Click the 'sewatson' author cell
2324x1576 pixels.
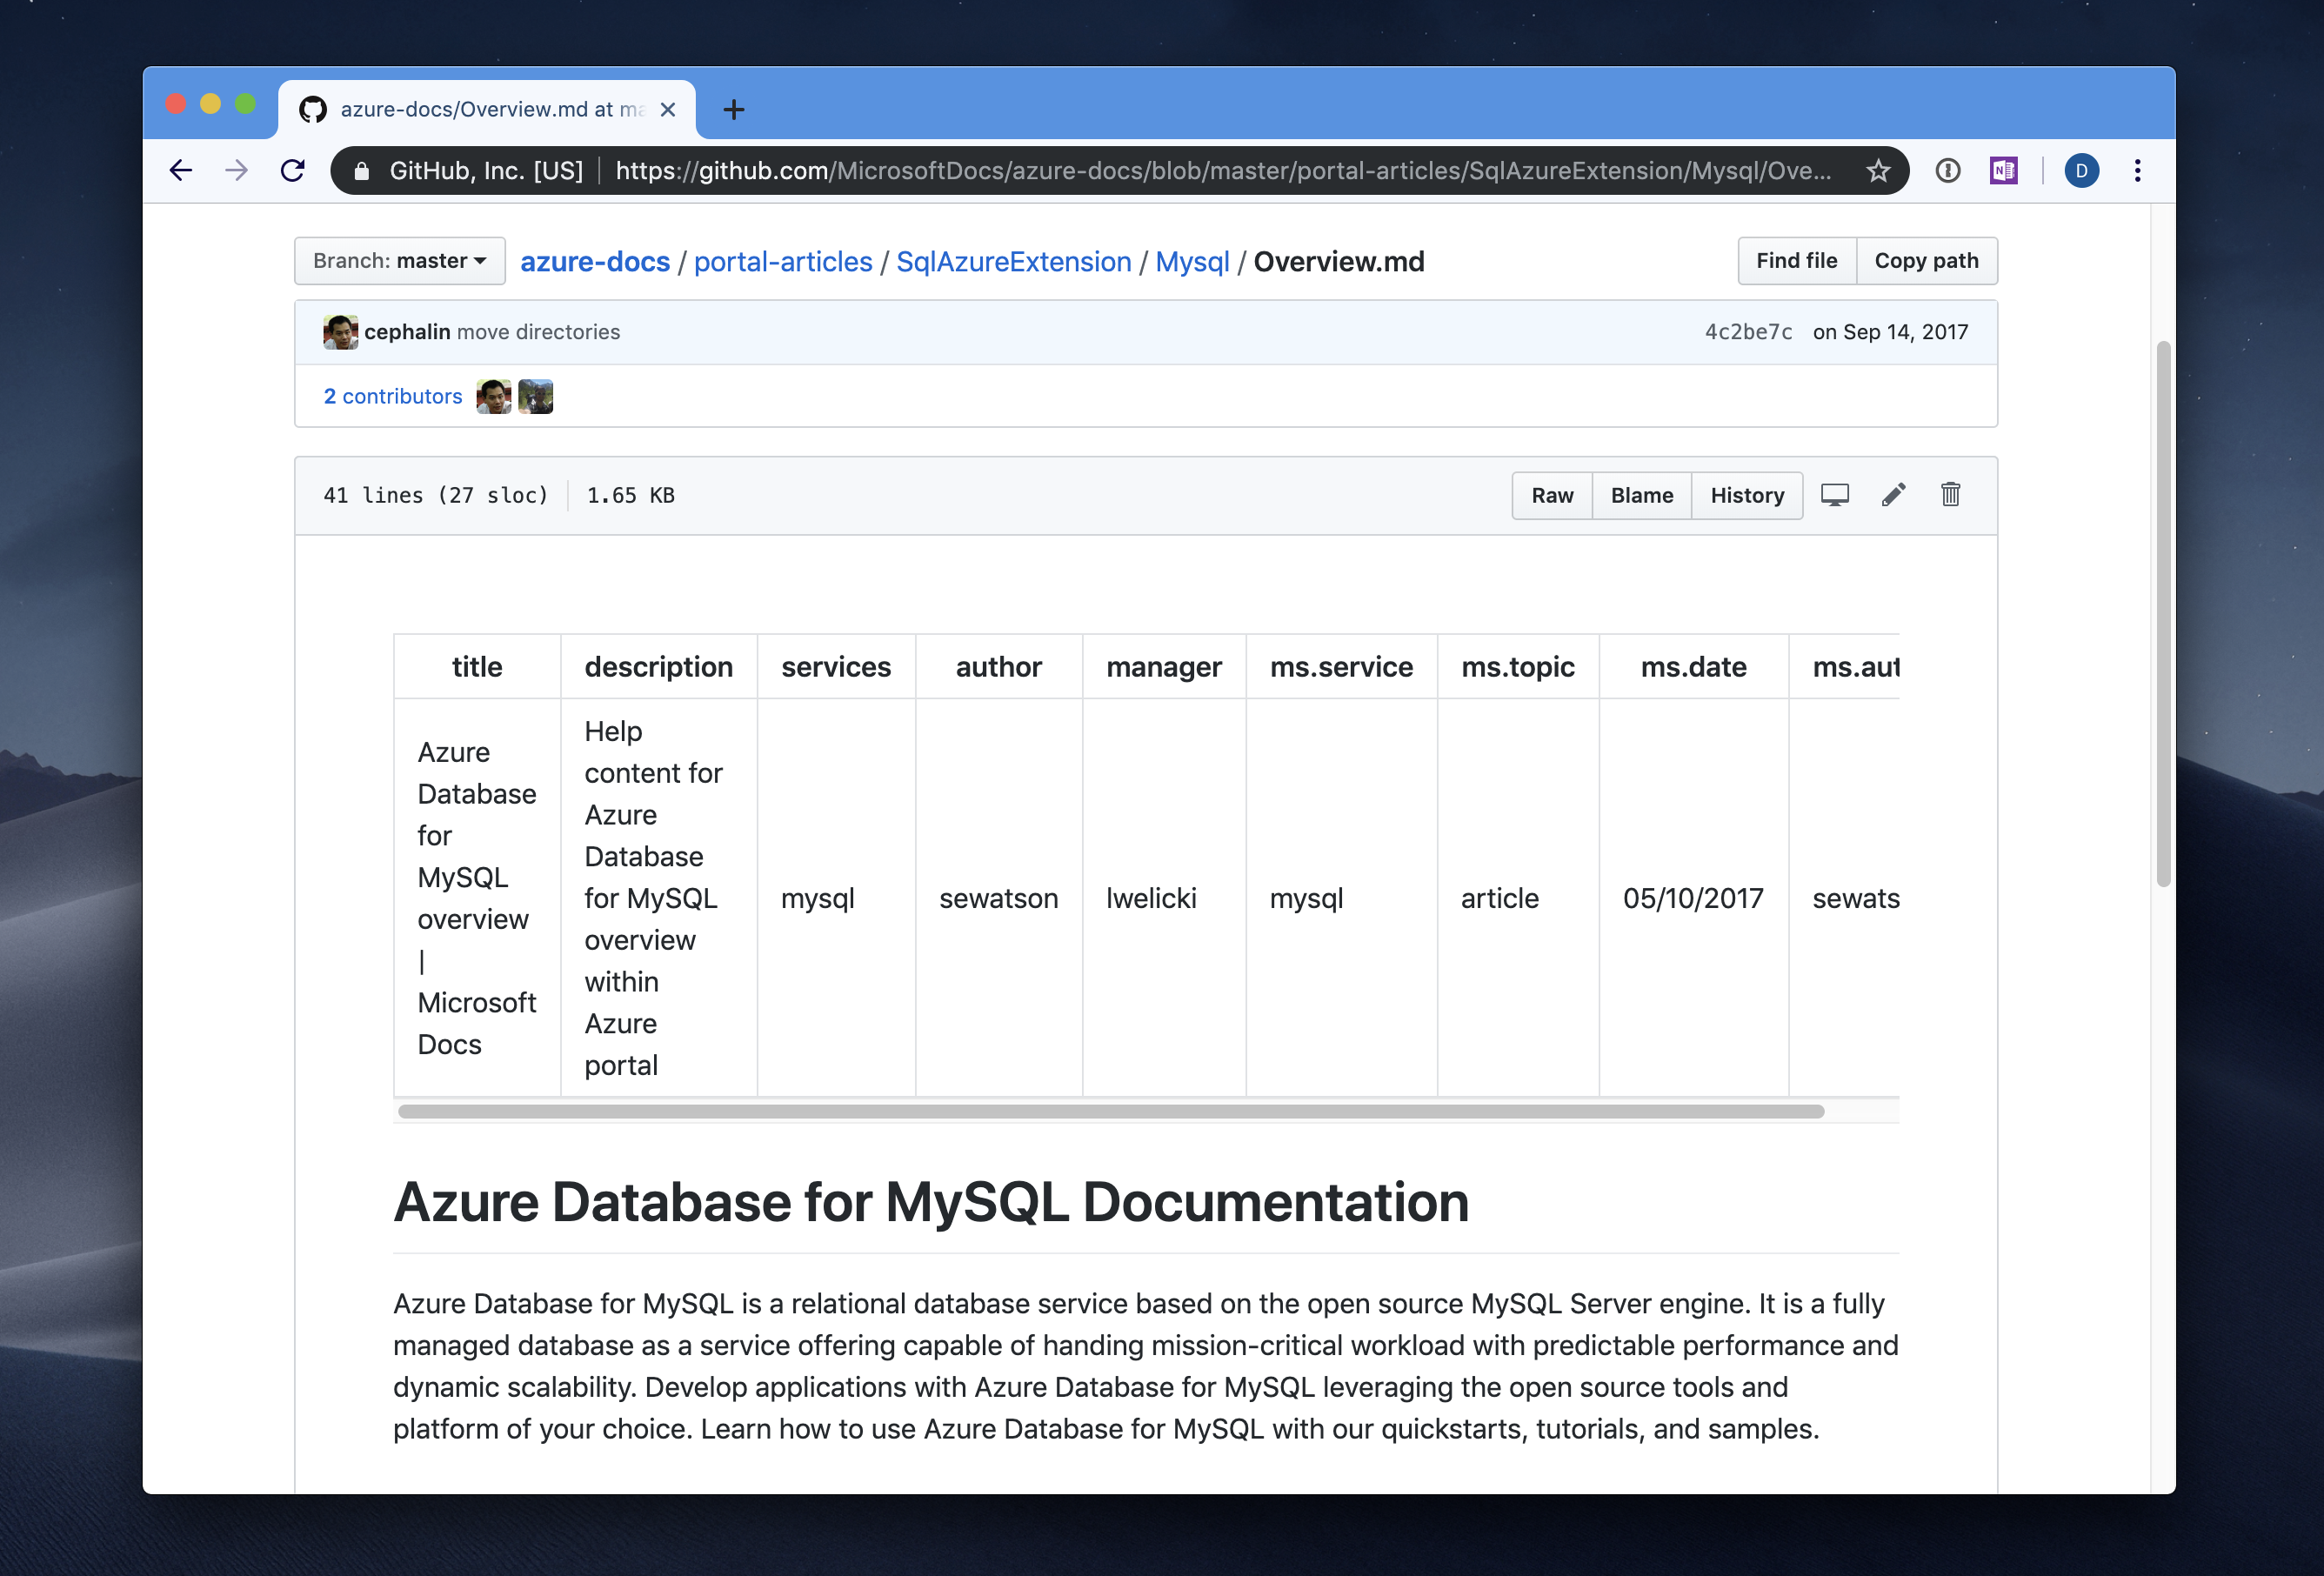coord(998,898)
